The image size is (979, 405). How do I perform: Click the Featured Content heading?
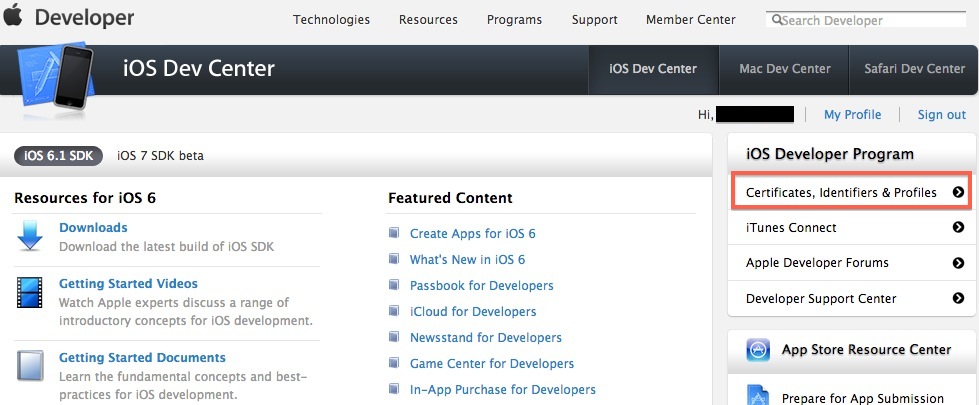(450, 198)
